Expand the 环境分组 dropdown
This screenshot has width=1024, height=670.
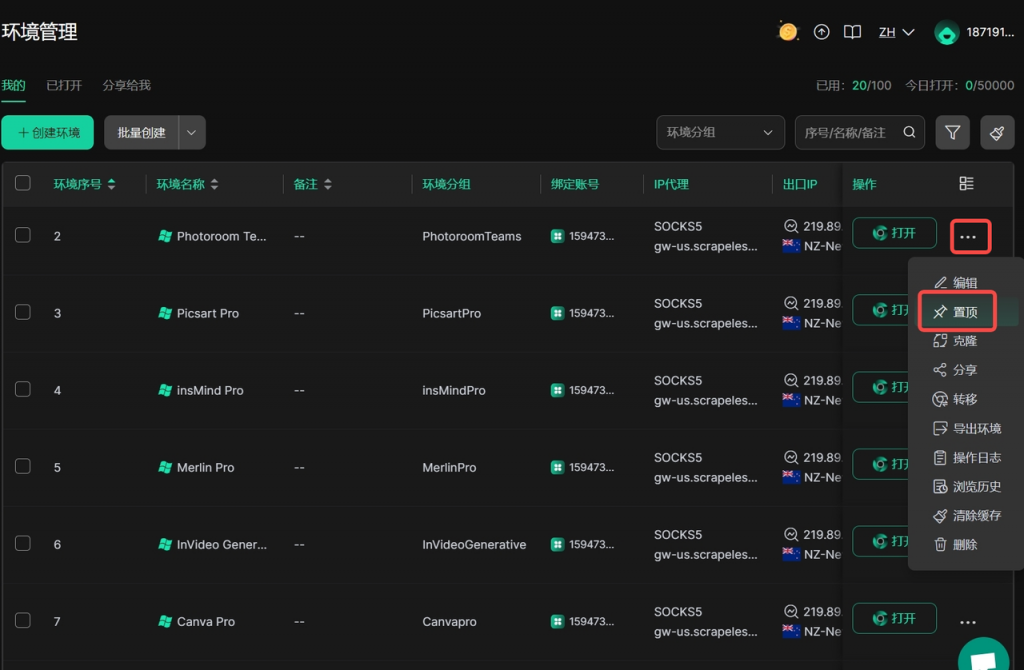(720, 133)
